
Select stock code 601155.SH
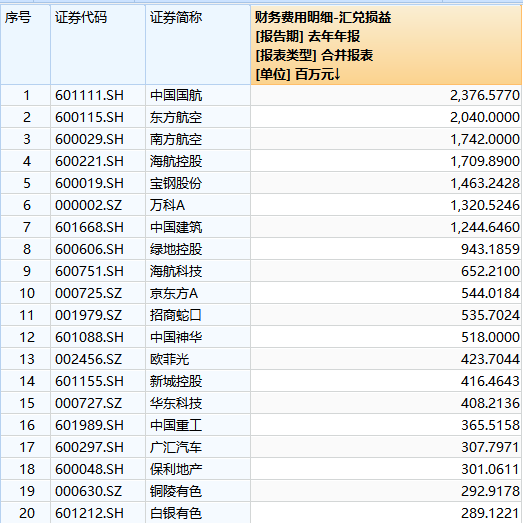tap(89, 382)
